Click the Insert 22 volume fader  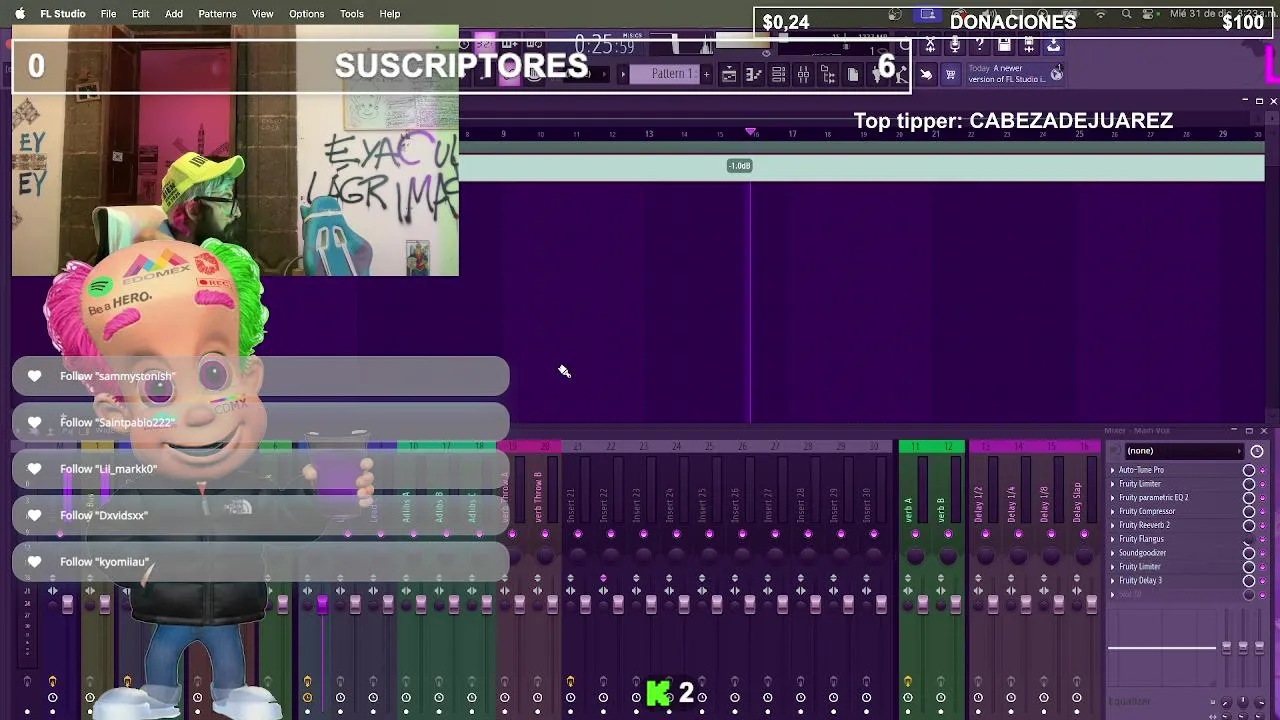(x=618, y=604)
